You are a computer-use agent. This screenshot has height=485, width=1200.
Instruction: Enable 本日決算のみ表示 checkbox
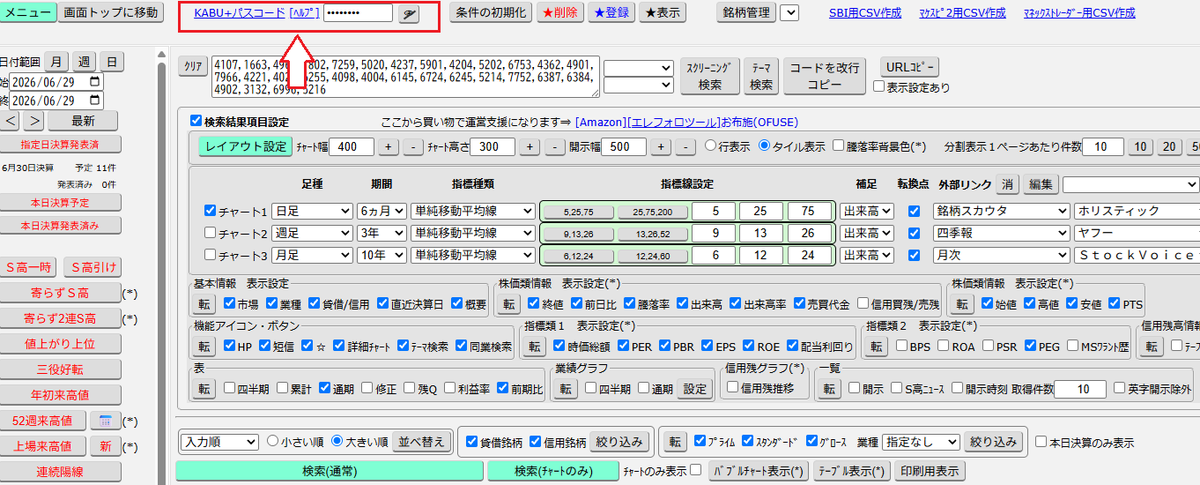click(1041, 441)
